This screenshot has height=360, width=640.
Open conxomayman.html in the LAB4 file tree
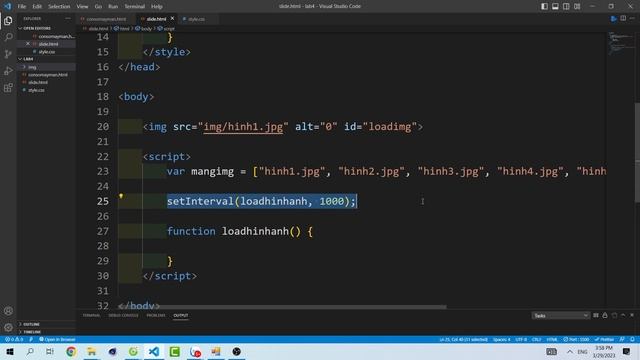(46, 75)
